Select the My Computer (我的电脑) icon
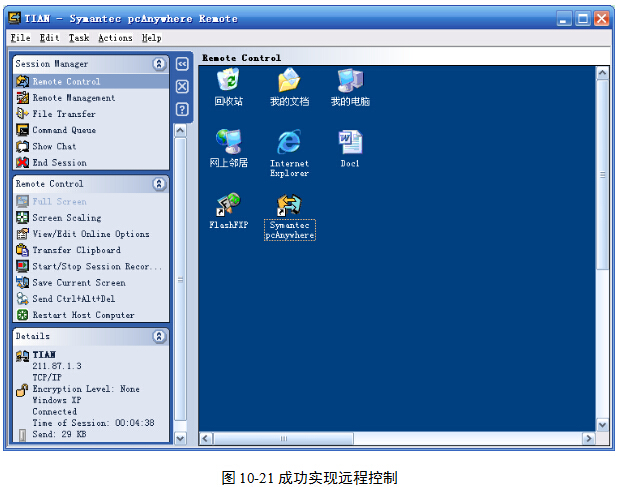The image size is (619, 487). pos(350,88)
